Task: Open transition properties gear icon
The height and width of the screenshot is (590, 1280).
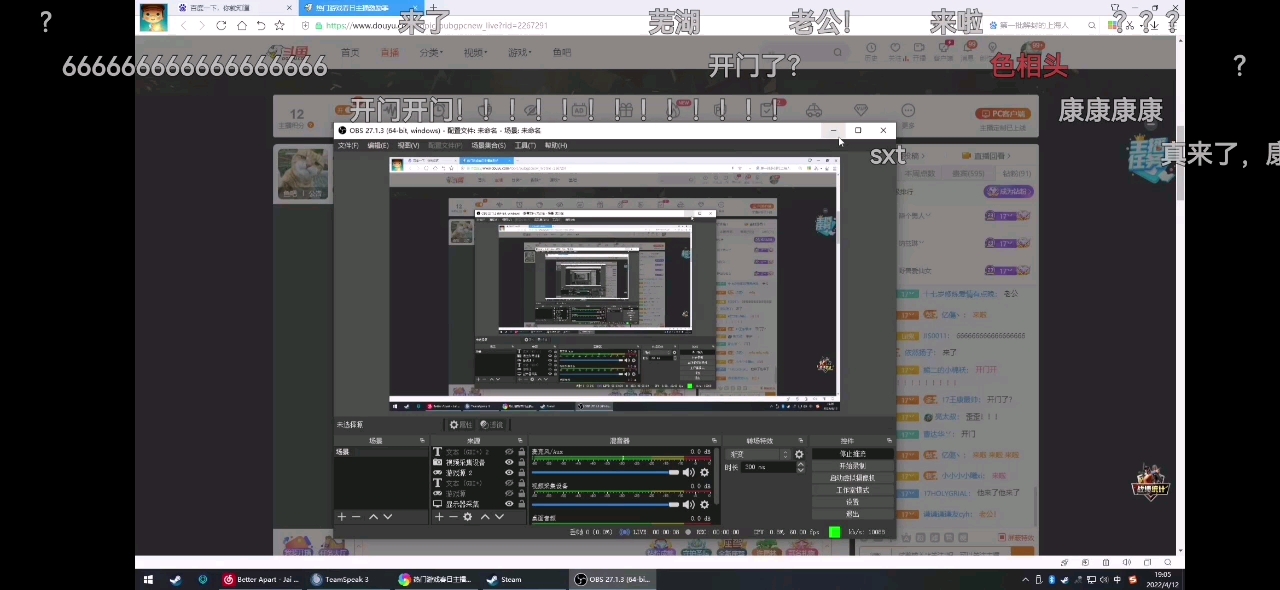Action: pyautogui.click(x=799, y=454)
